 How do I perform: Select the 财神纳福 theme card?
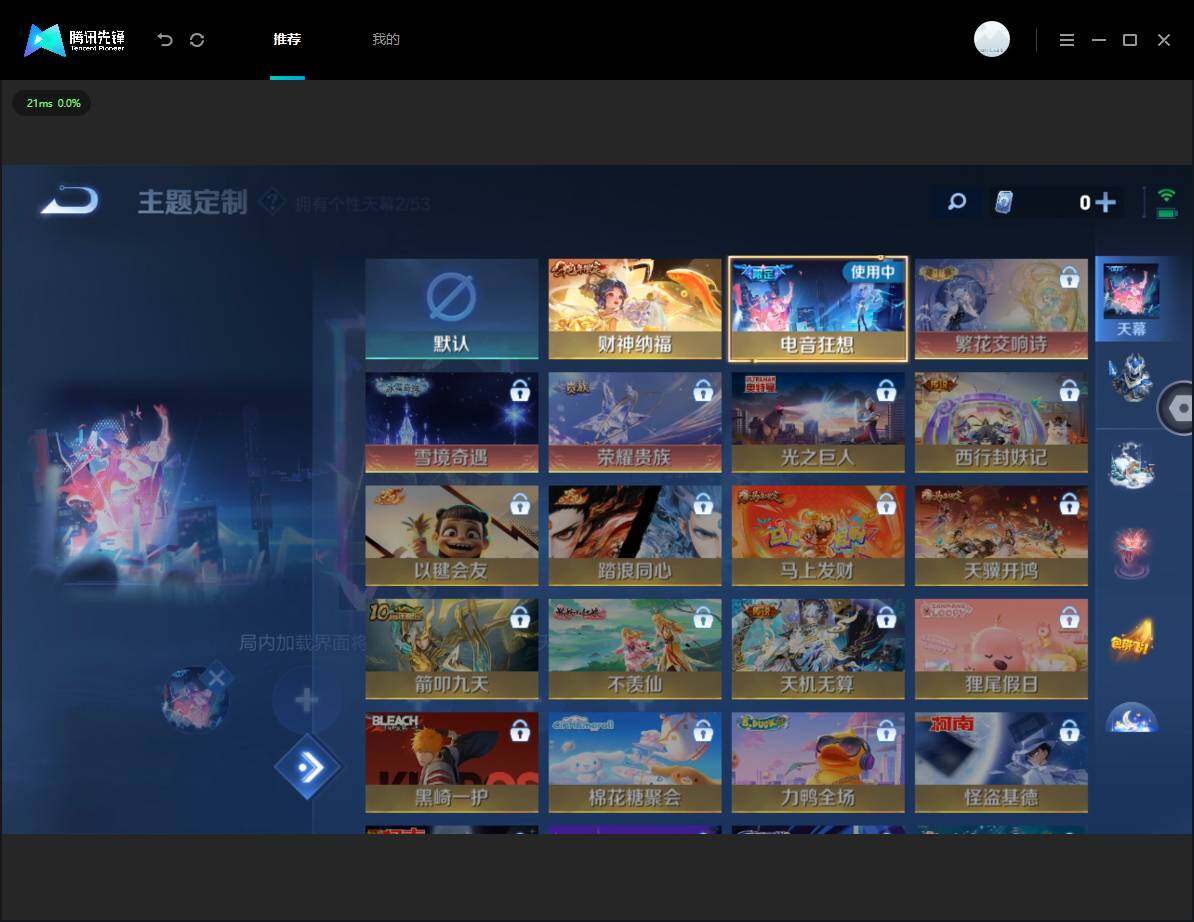tap(634, 308)
